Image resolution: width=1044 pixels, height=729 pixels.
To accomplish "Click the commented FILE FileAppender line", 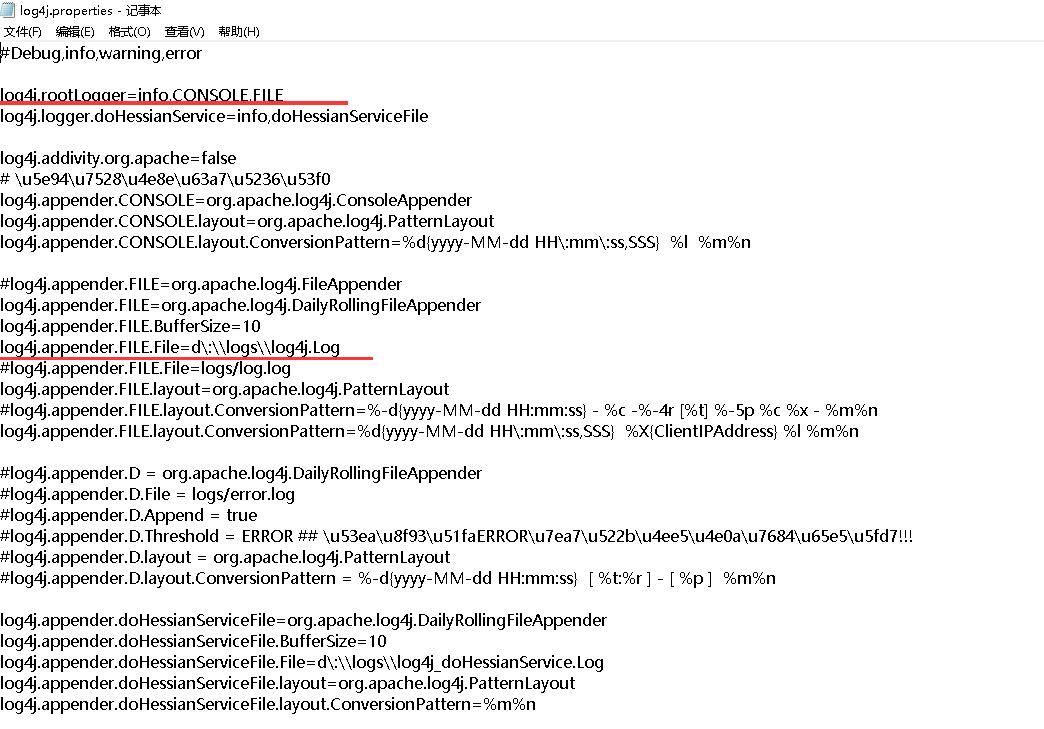I will point(201,284).
